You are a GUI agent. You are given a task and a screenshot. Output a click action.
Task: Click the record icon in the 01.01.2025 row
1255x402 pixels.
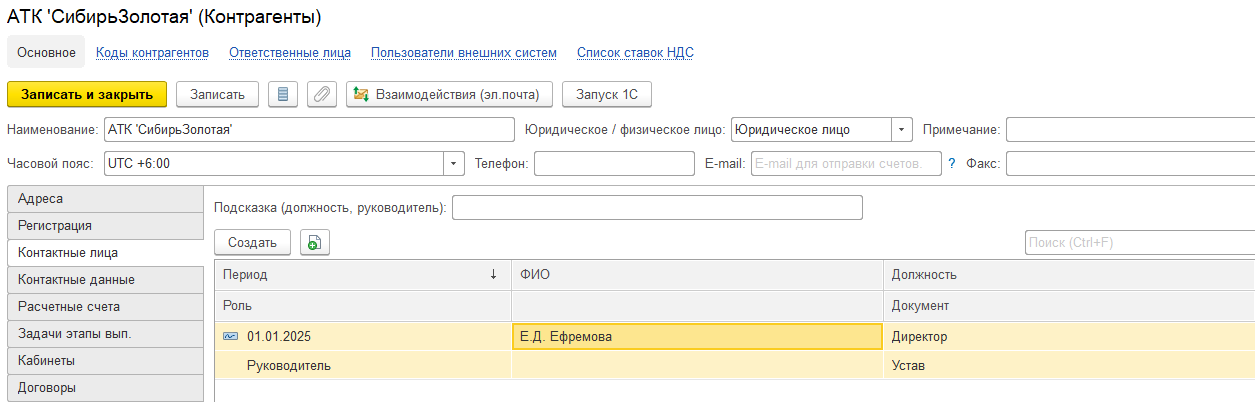click(x=231, y=337)
